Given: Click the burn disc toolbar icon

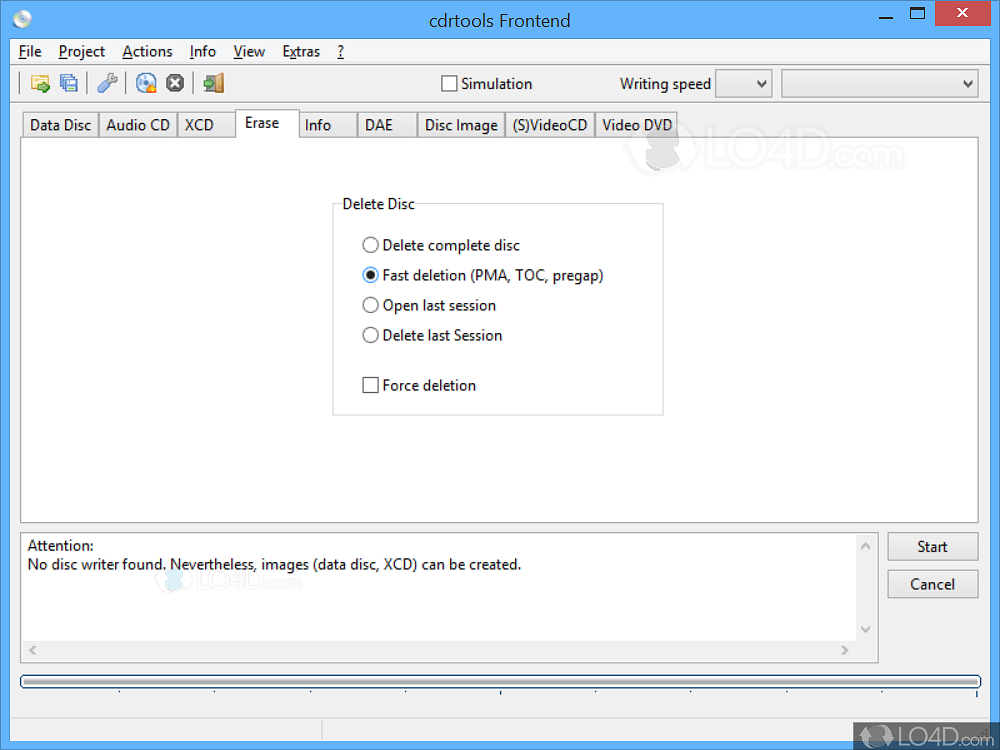Looking at the screenshot, I should 146,84.
